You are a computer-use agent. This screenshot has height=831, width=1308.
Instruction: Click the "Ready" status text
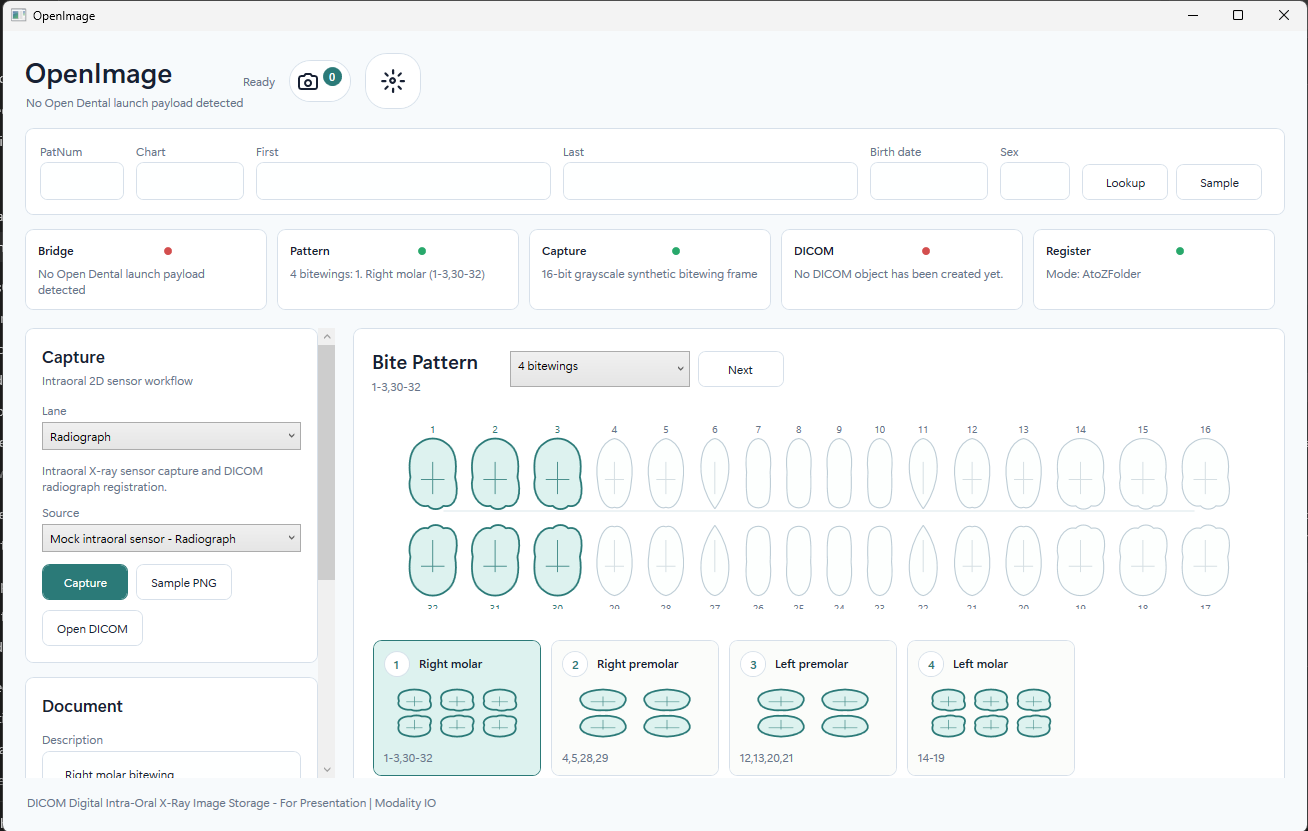(259, 82)
